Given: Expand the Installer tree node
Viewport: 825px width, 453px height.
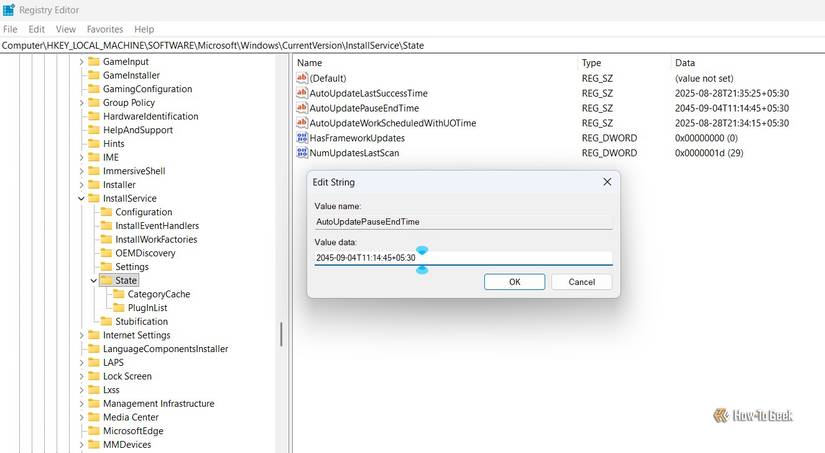Looking at the screenshot, I should click(x=81, y=185).
